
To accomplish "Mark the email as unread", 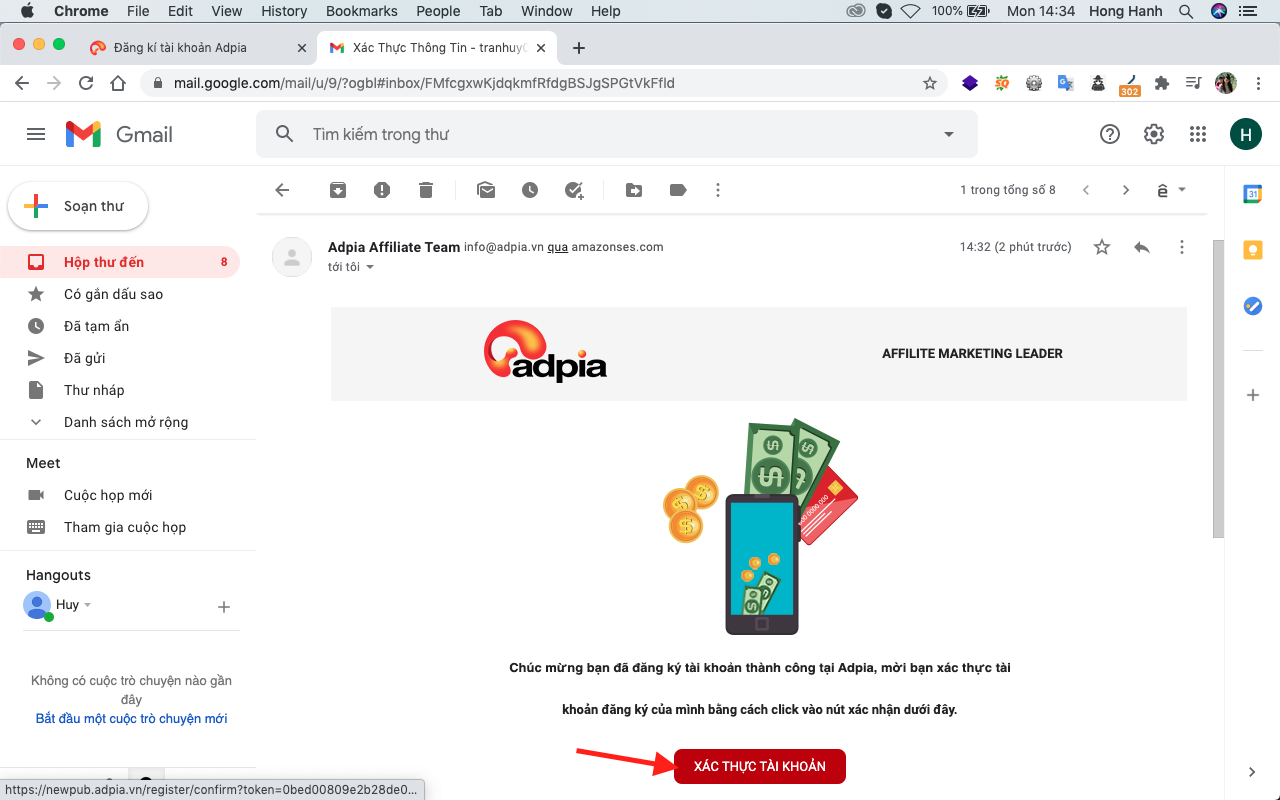I will (486, 189).
